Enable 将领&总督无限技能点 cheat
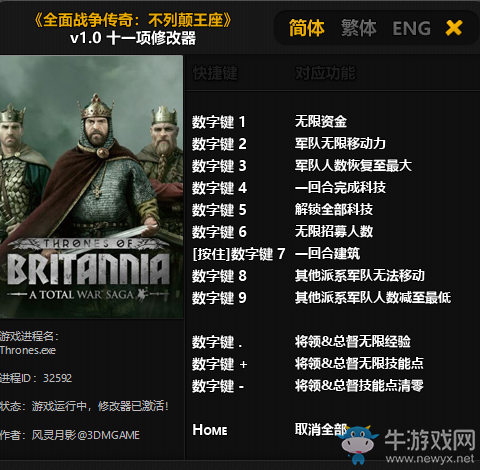The height and width of the screenshot is (470, 480). coord(359,364)
